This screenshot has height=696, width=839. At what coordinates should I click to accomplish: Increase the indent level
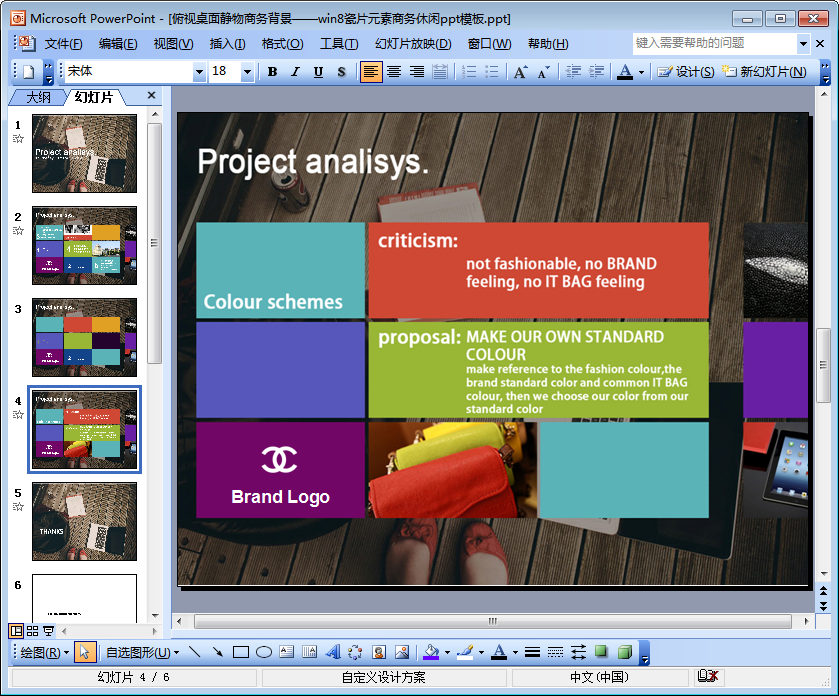(596, 72)
